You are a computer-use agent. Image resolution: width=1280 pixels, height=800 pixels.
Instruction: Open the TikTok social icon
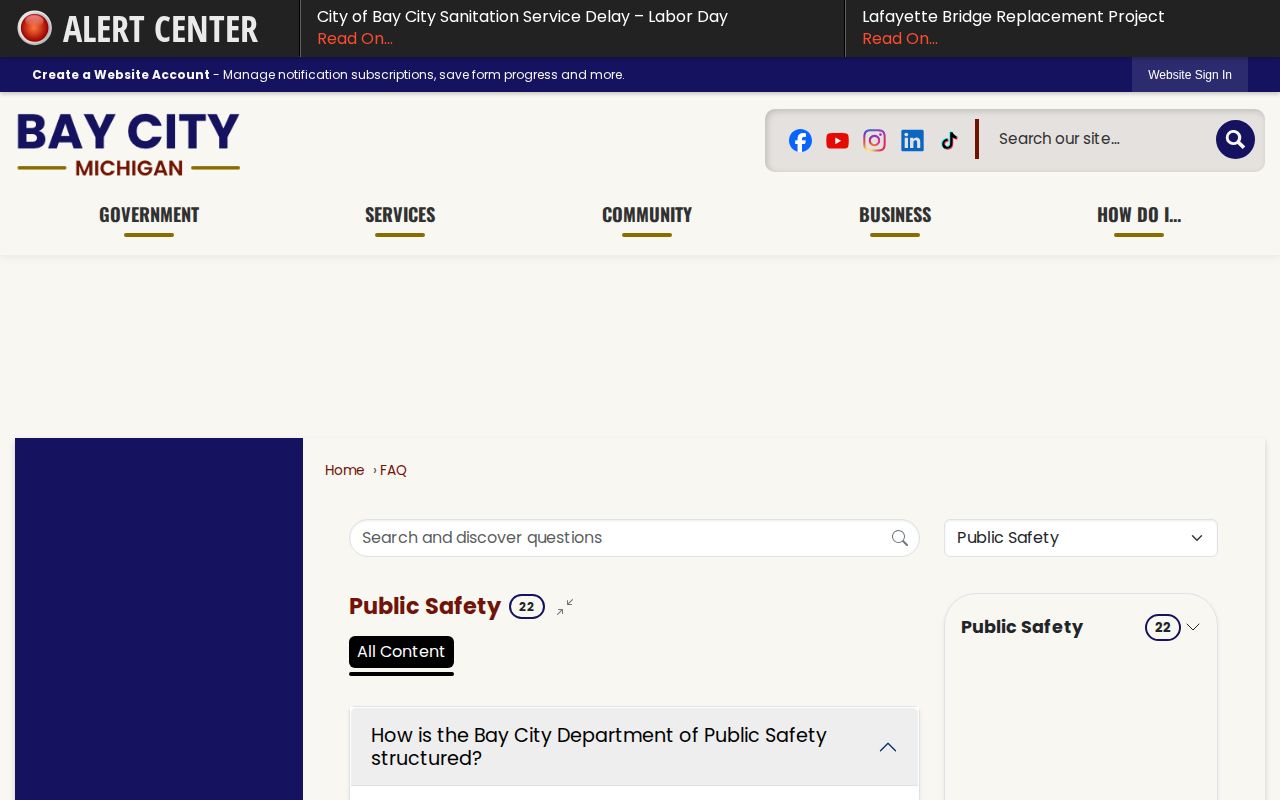coord(949,140)
